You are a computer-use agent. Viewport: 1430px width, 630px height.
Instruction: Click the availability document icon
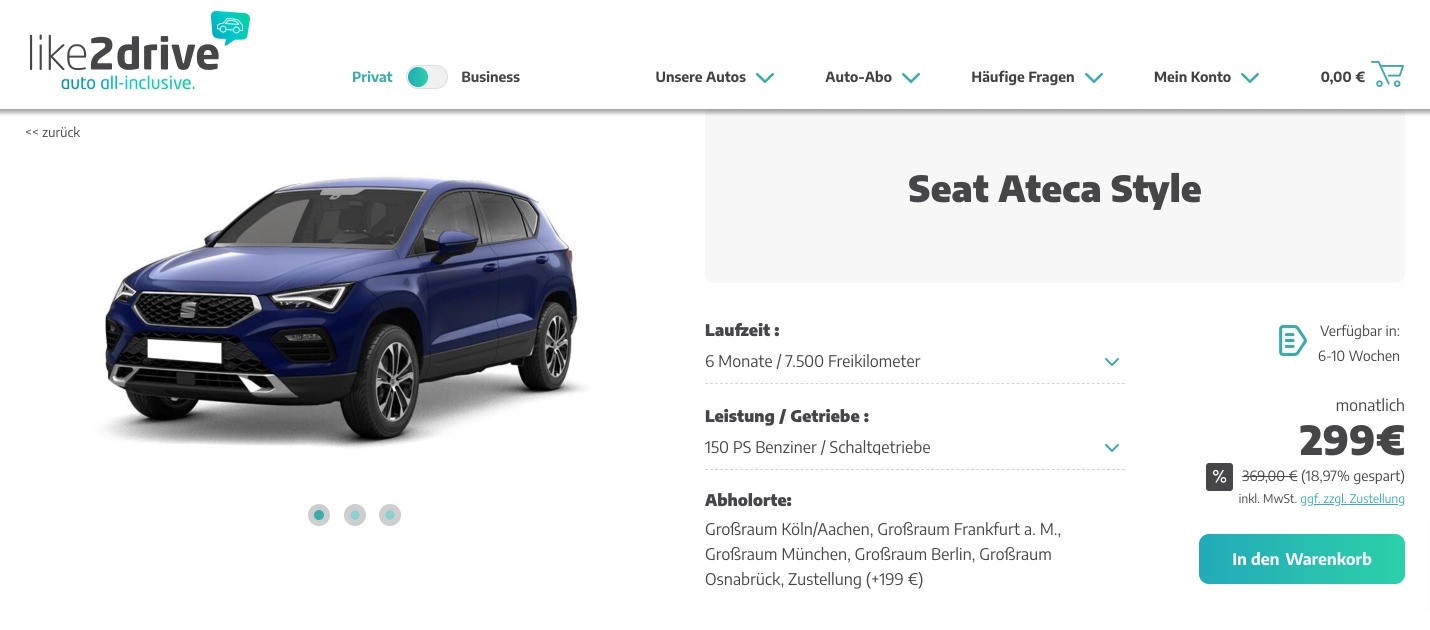pos(1292,340)
